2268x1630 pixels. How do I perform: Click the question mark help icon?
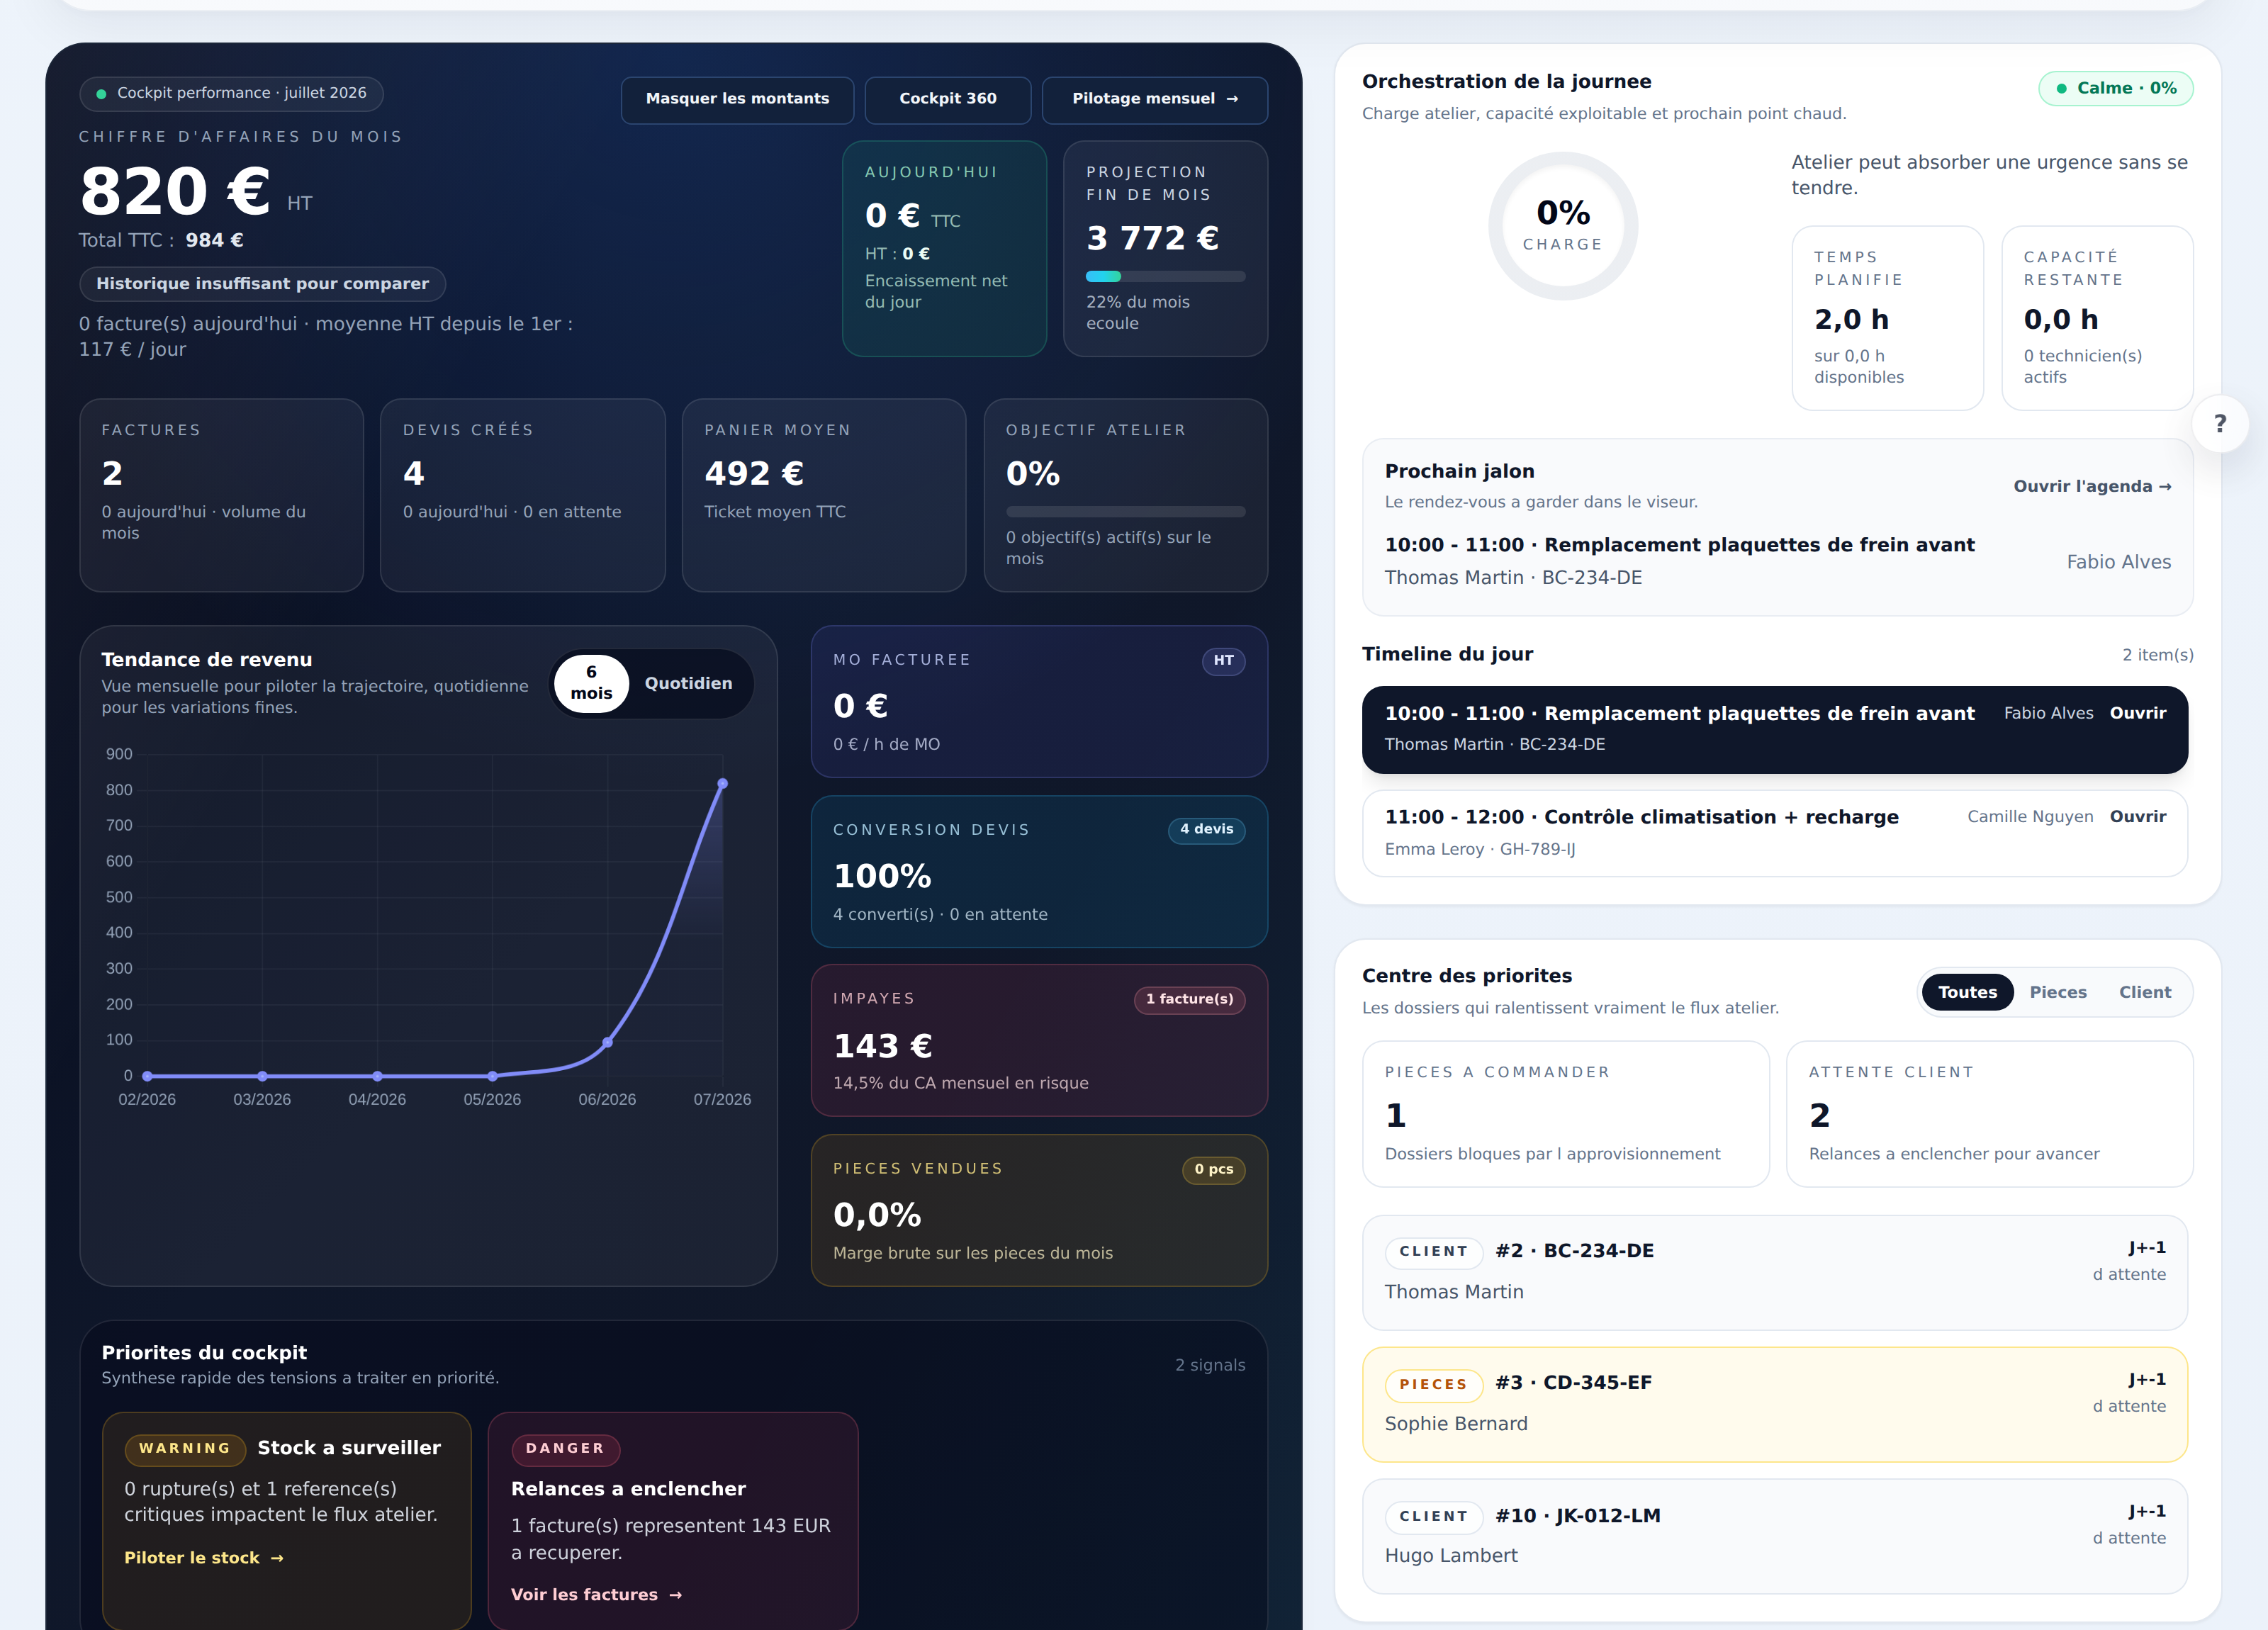click(x=2220, y=423)
